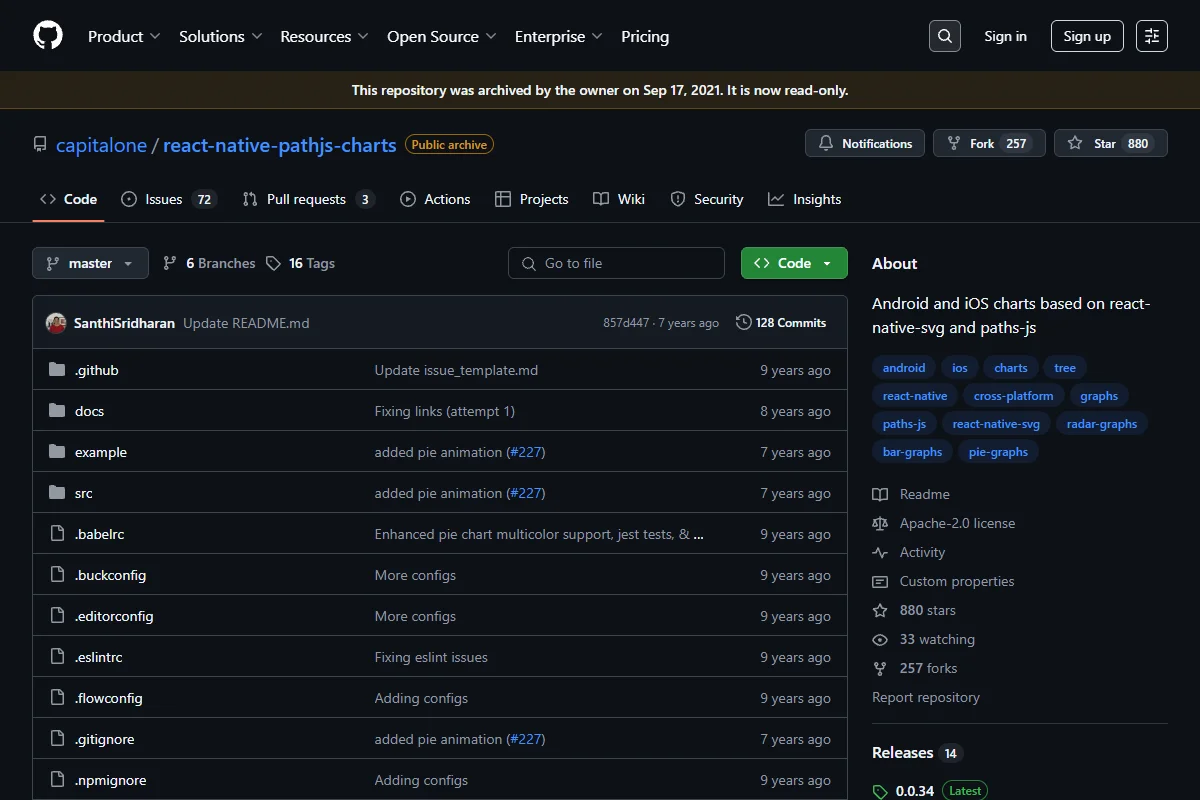This screenshot has height=800, width=1200.
Task: Open the search magnifier icon in header
Action: click(944, 36)
